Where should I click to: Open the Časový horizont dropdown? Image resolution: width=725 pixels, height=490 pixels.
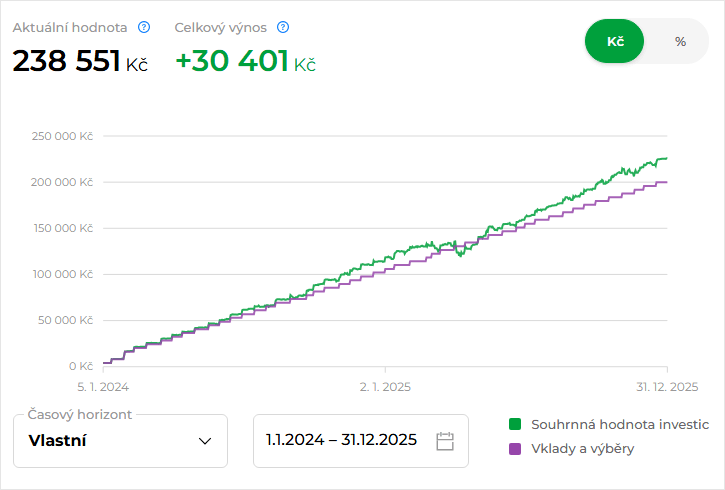coord(120,441)
